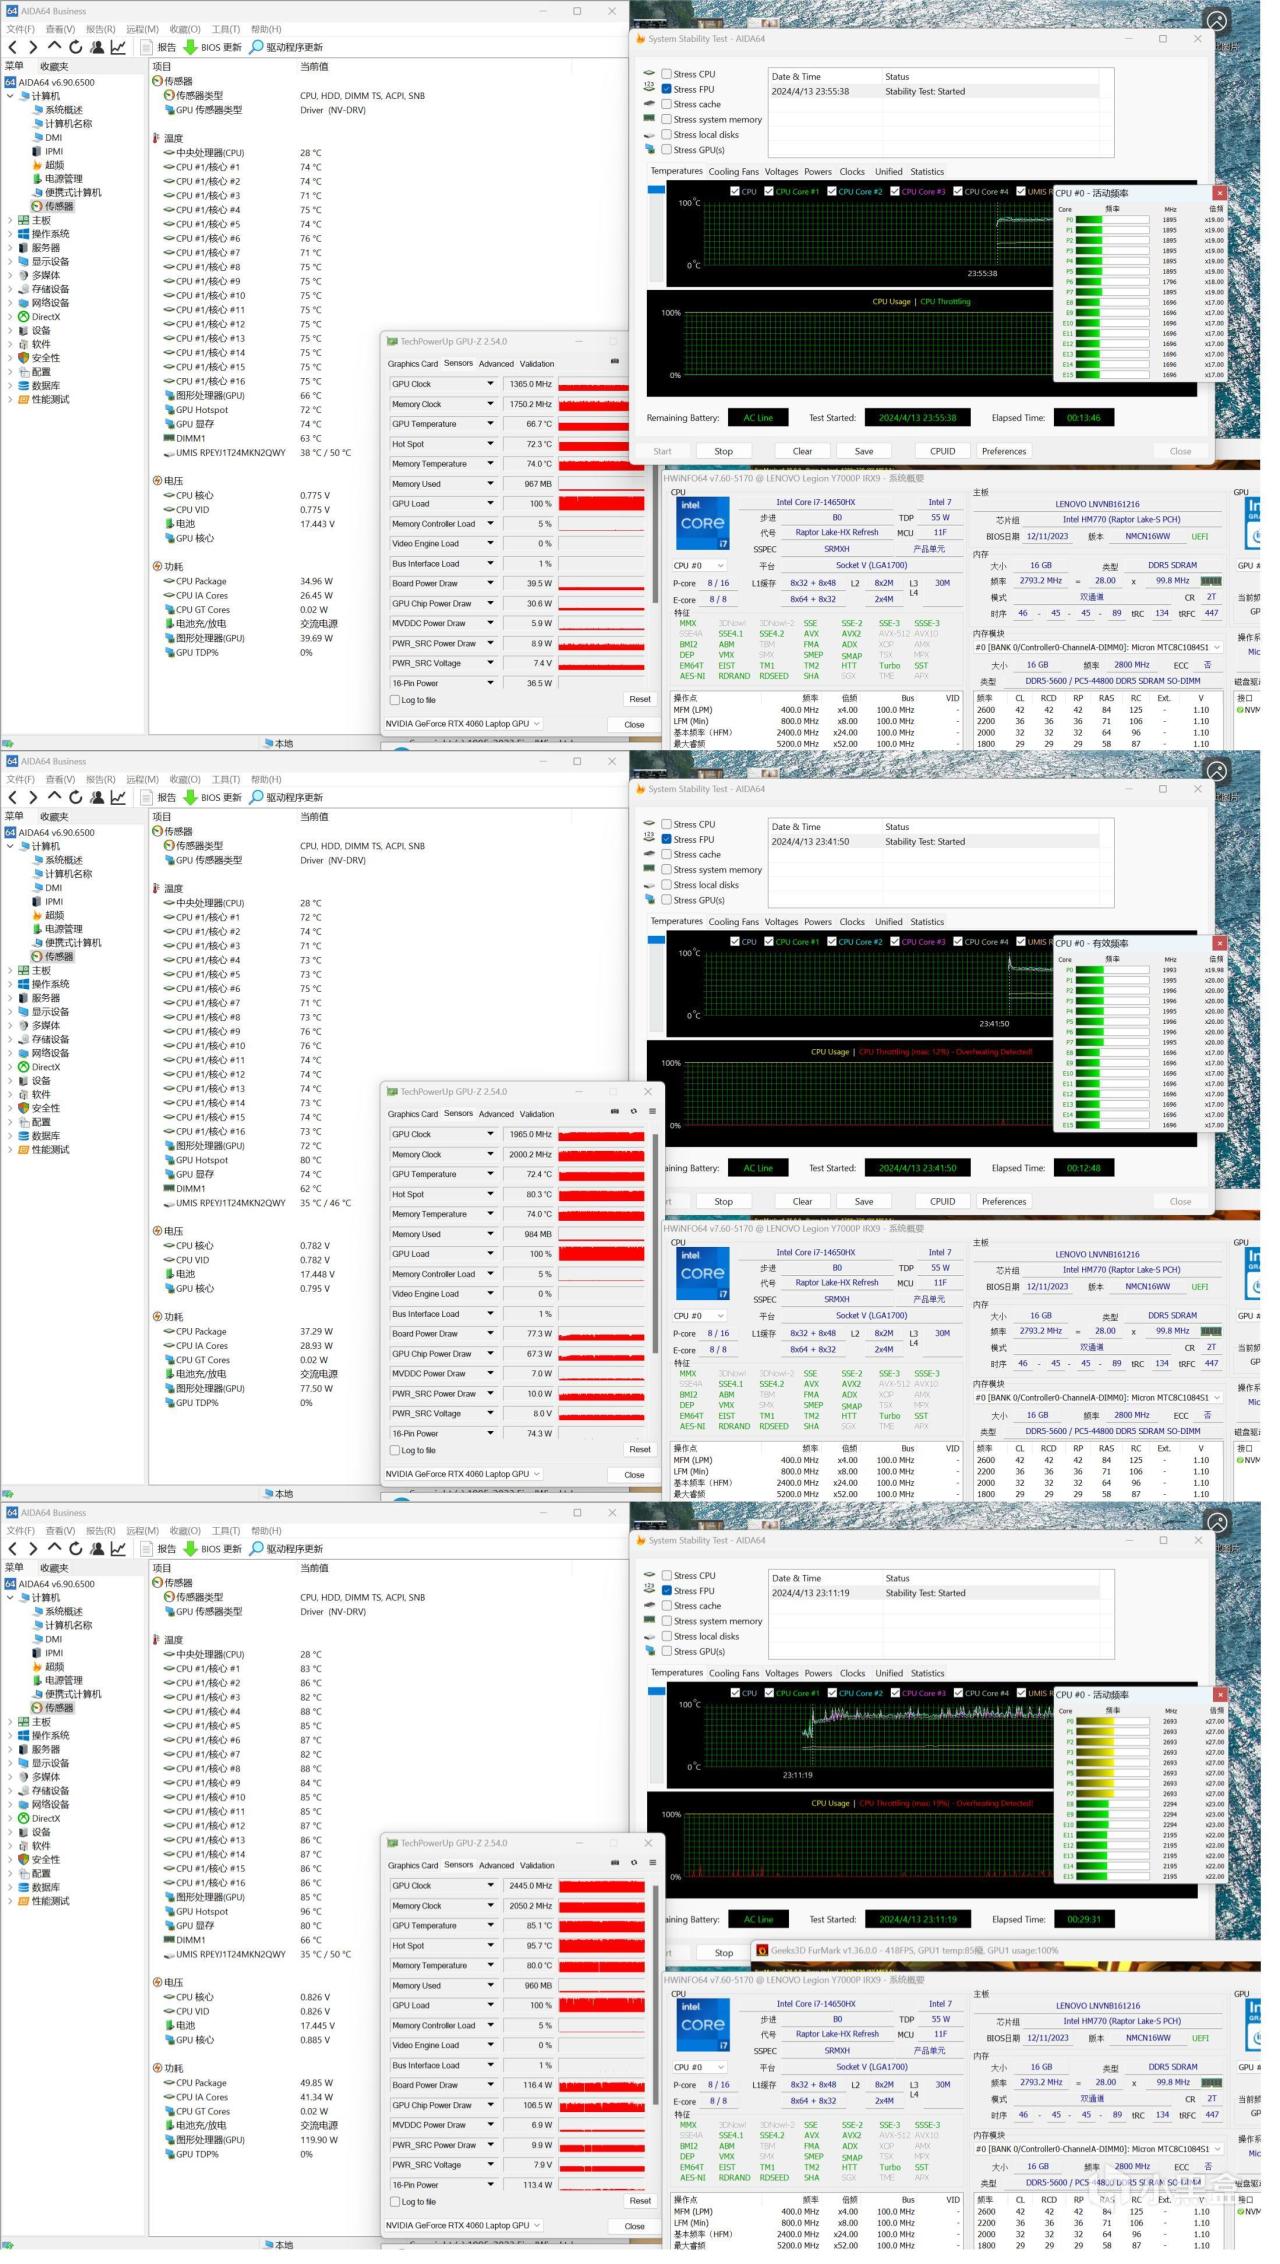Uncheck Stress FPU in the 23:41:50 stability test

click(666, 840)
